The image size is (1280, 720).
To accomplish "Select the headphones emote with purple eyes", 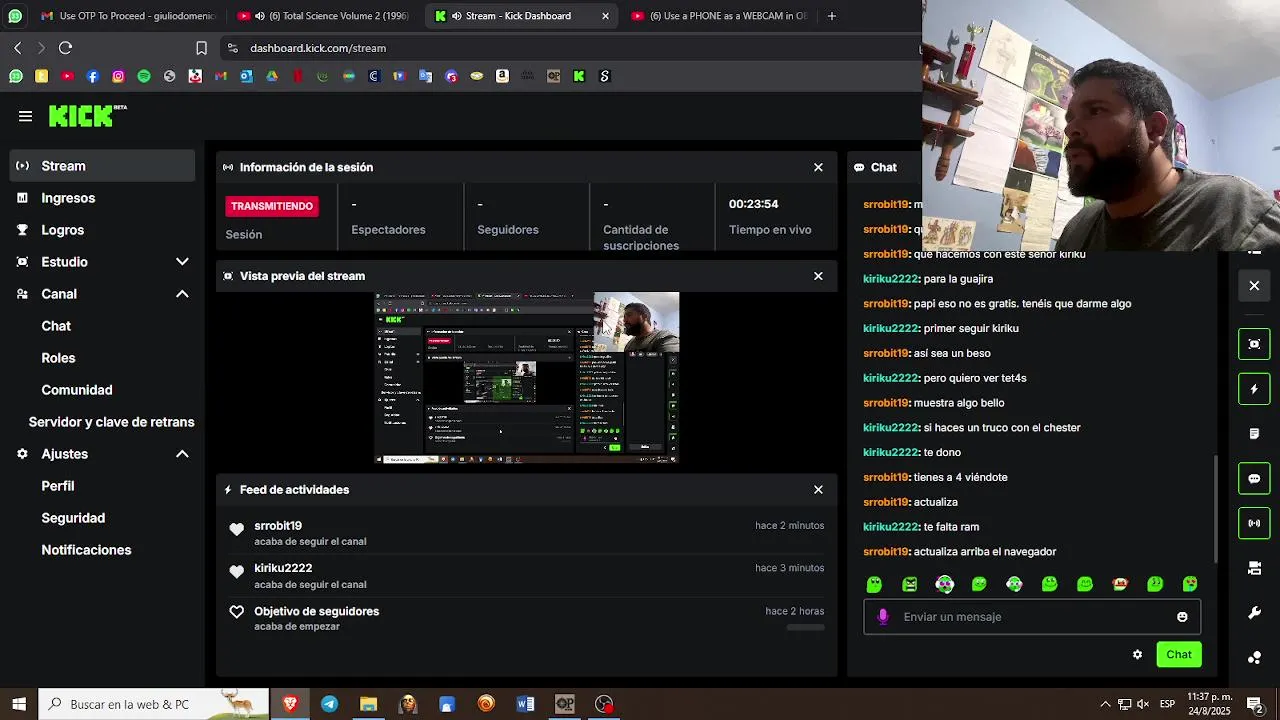I will tap(945, 584).
